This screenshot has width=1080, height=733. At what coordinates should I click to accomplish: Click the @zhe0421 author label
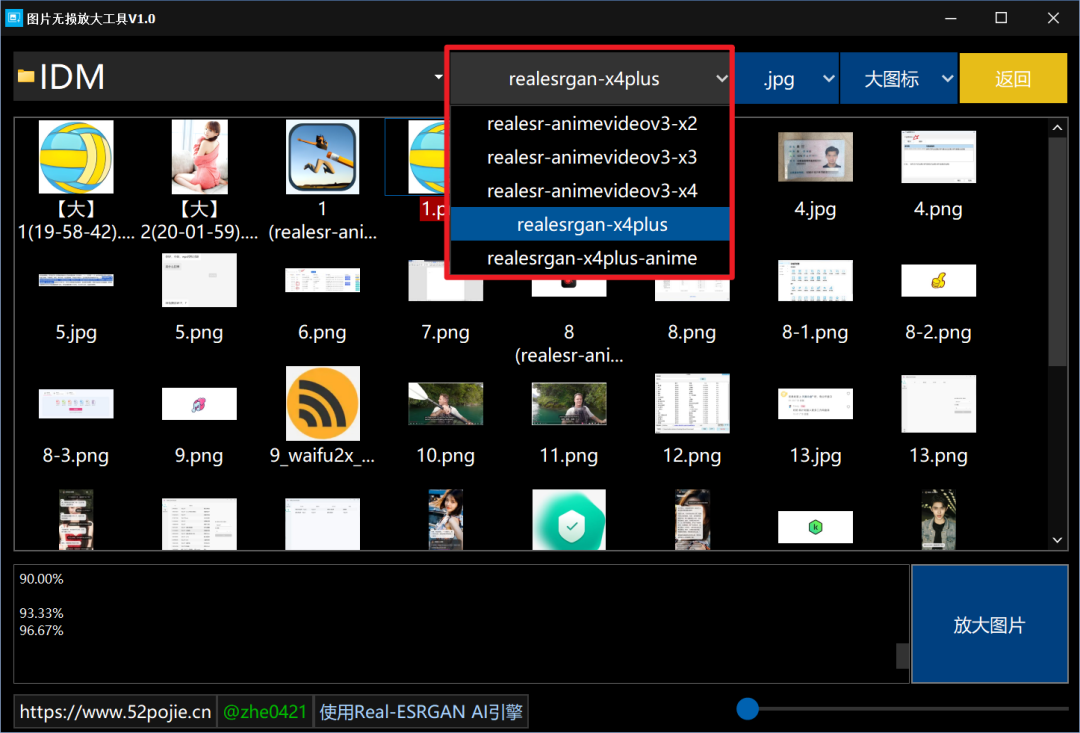click(264, 712)
